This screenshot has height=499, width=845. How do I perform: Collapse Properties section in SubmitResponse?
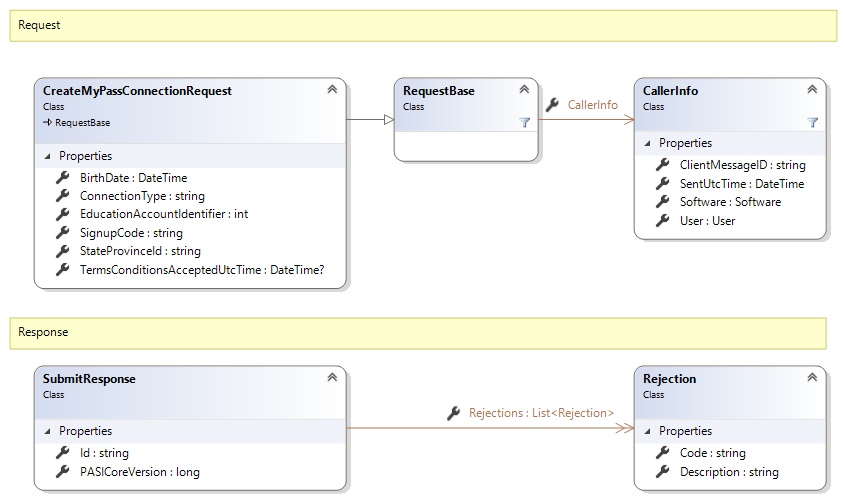coord(45,431)
